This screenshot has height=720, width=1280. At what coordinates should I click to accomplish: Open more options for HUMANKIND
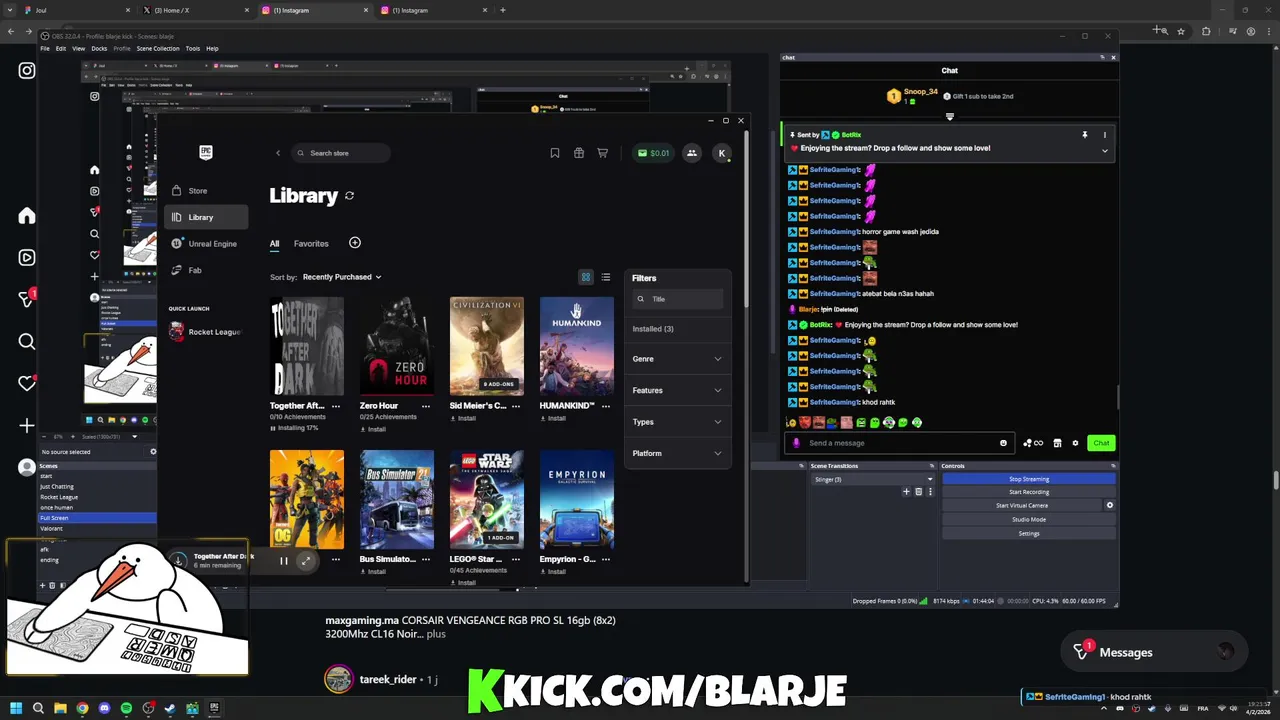coord(606,406)
